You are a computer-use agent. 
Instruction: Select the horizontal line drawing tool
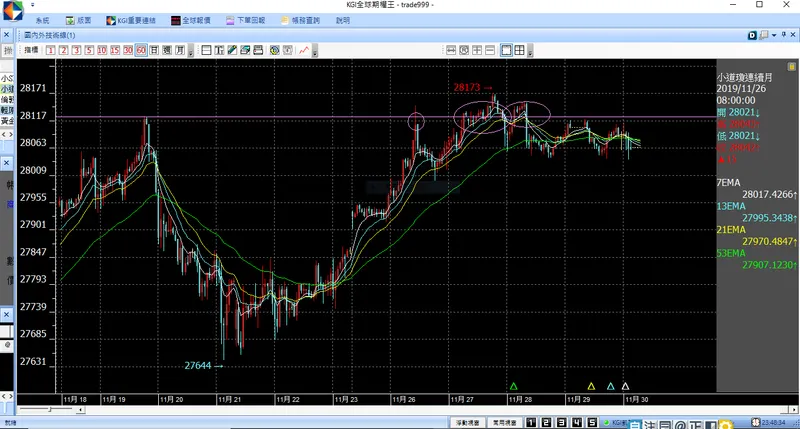pyautogui.click(x=206, y=50)
